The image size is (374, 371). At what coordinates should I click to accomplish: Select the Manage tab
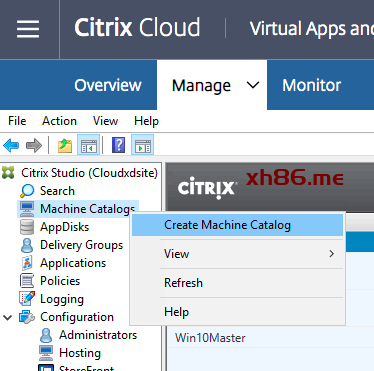point(201,85)
